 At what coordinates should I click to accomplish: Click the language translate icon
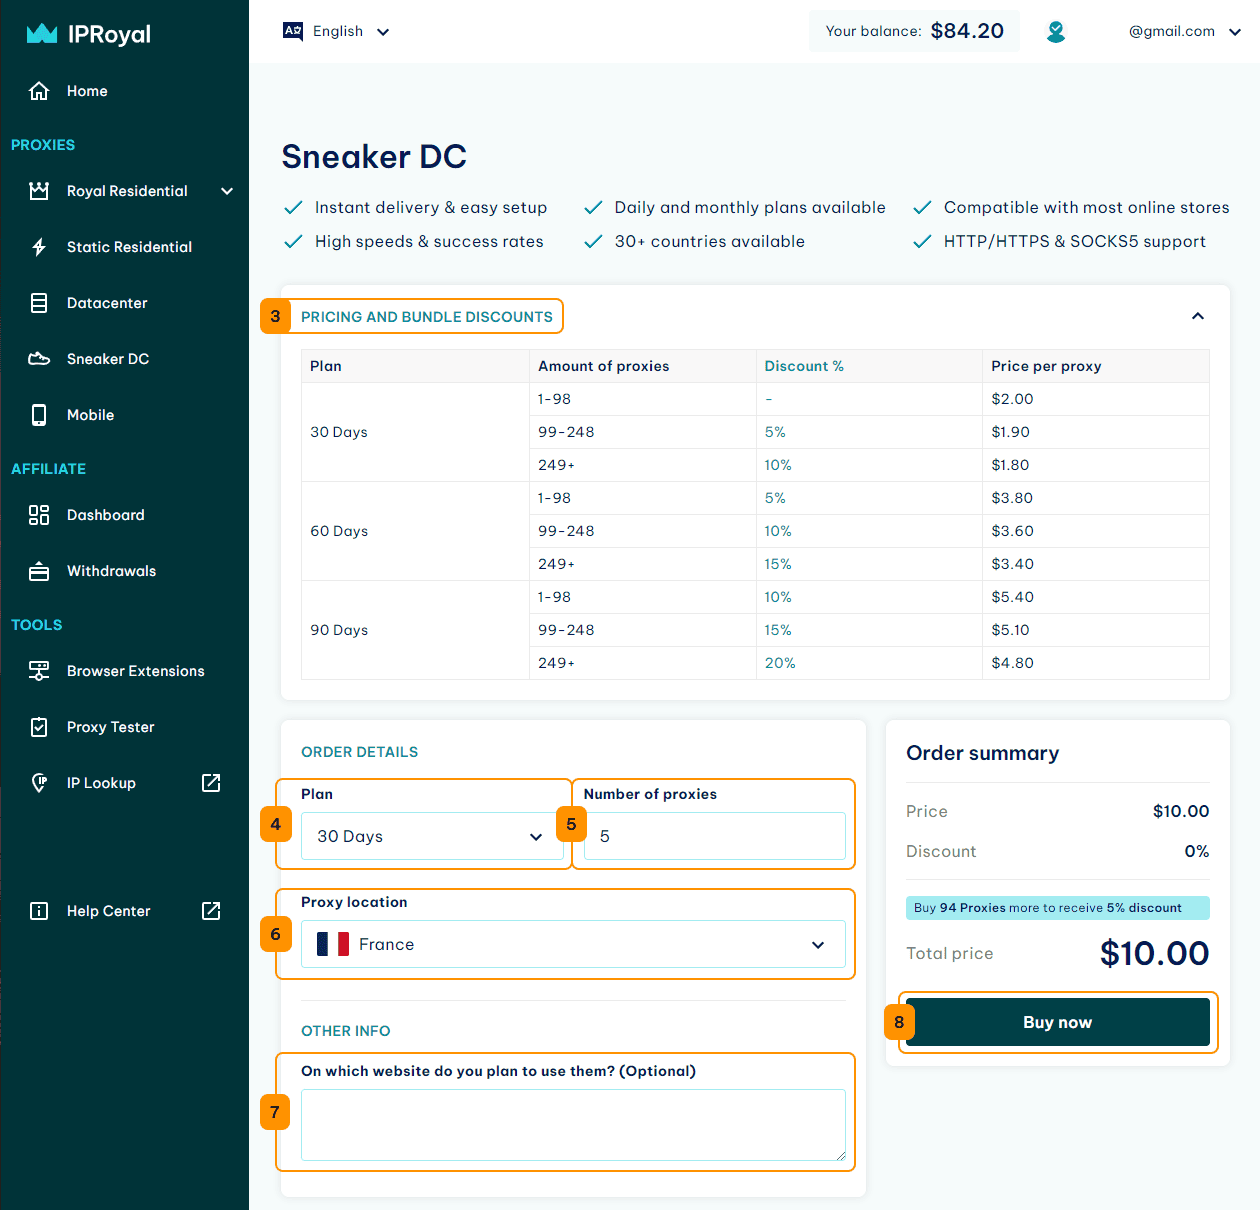pyautogui.click(x=293, y=31)
